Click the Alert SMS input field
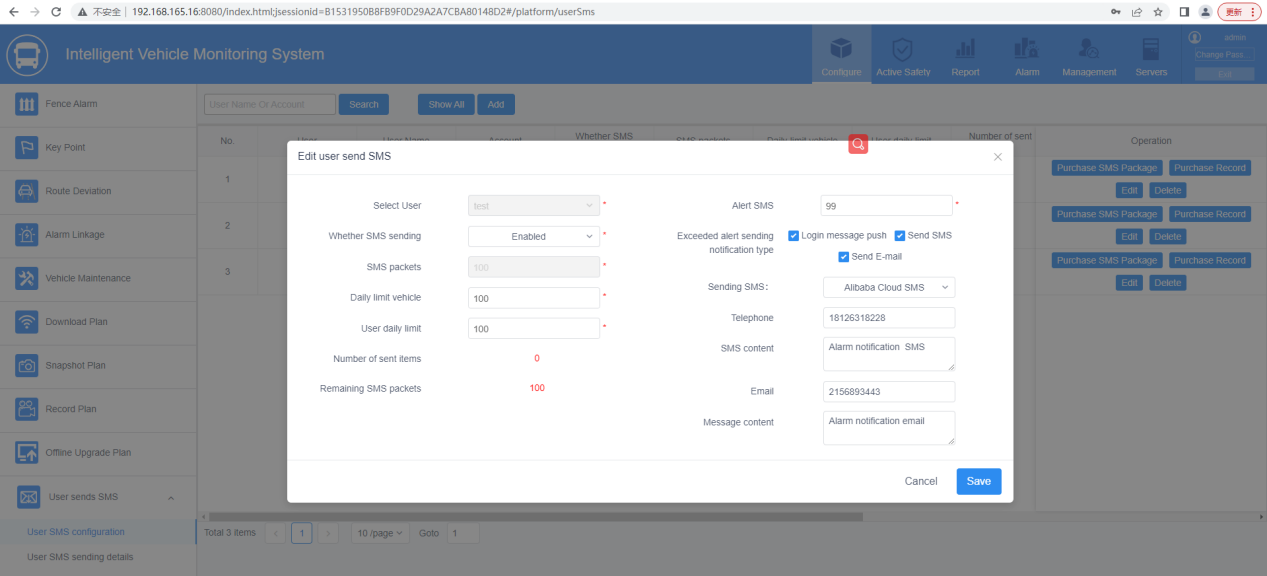Viewport: 1267px width, 576px height. pos(886,205)
